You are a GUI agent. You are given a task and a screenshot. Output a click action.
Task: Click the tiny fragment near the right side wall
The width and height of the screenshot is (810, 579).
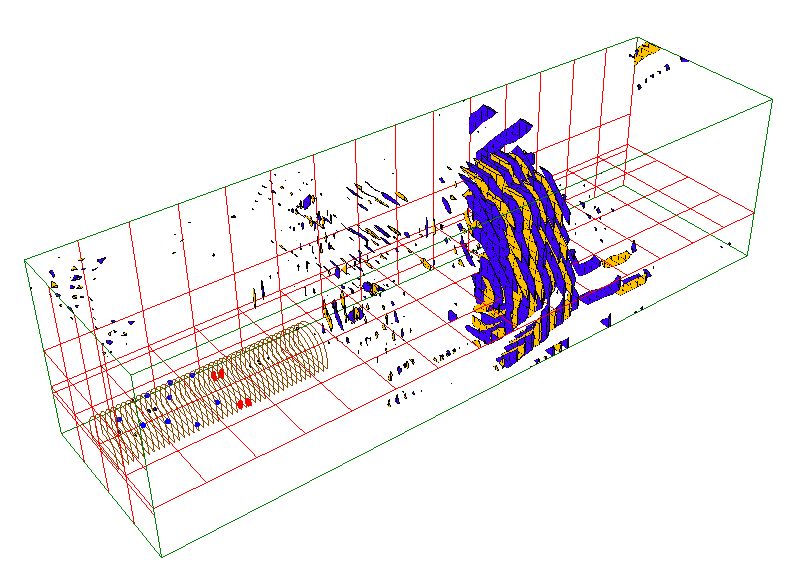point(729,243)
